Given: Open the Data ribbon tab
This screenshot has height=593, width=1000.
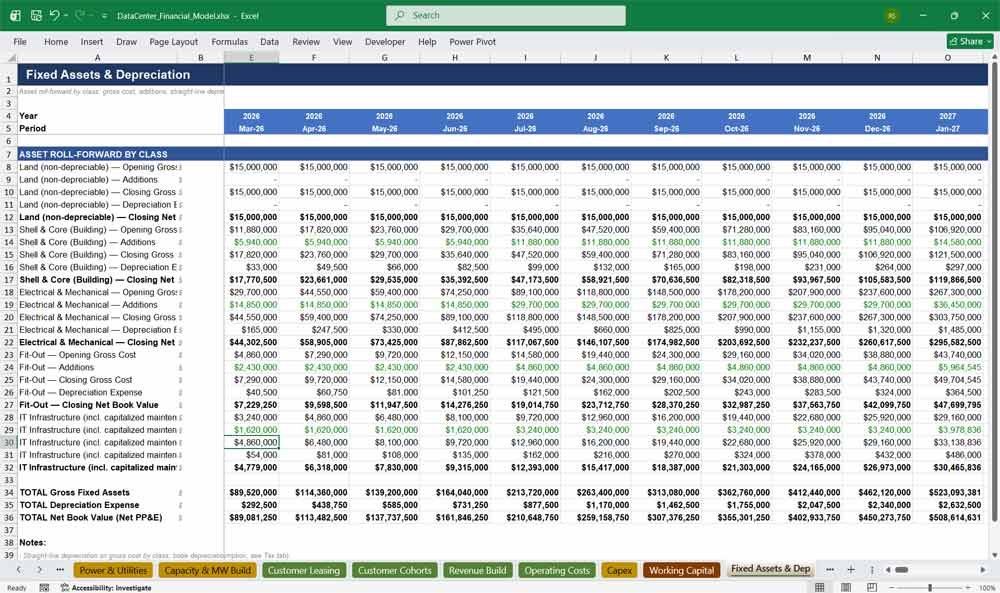Looking at the screenshot, I should click(x=269, y=41).
